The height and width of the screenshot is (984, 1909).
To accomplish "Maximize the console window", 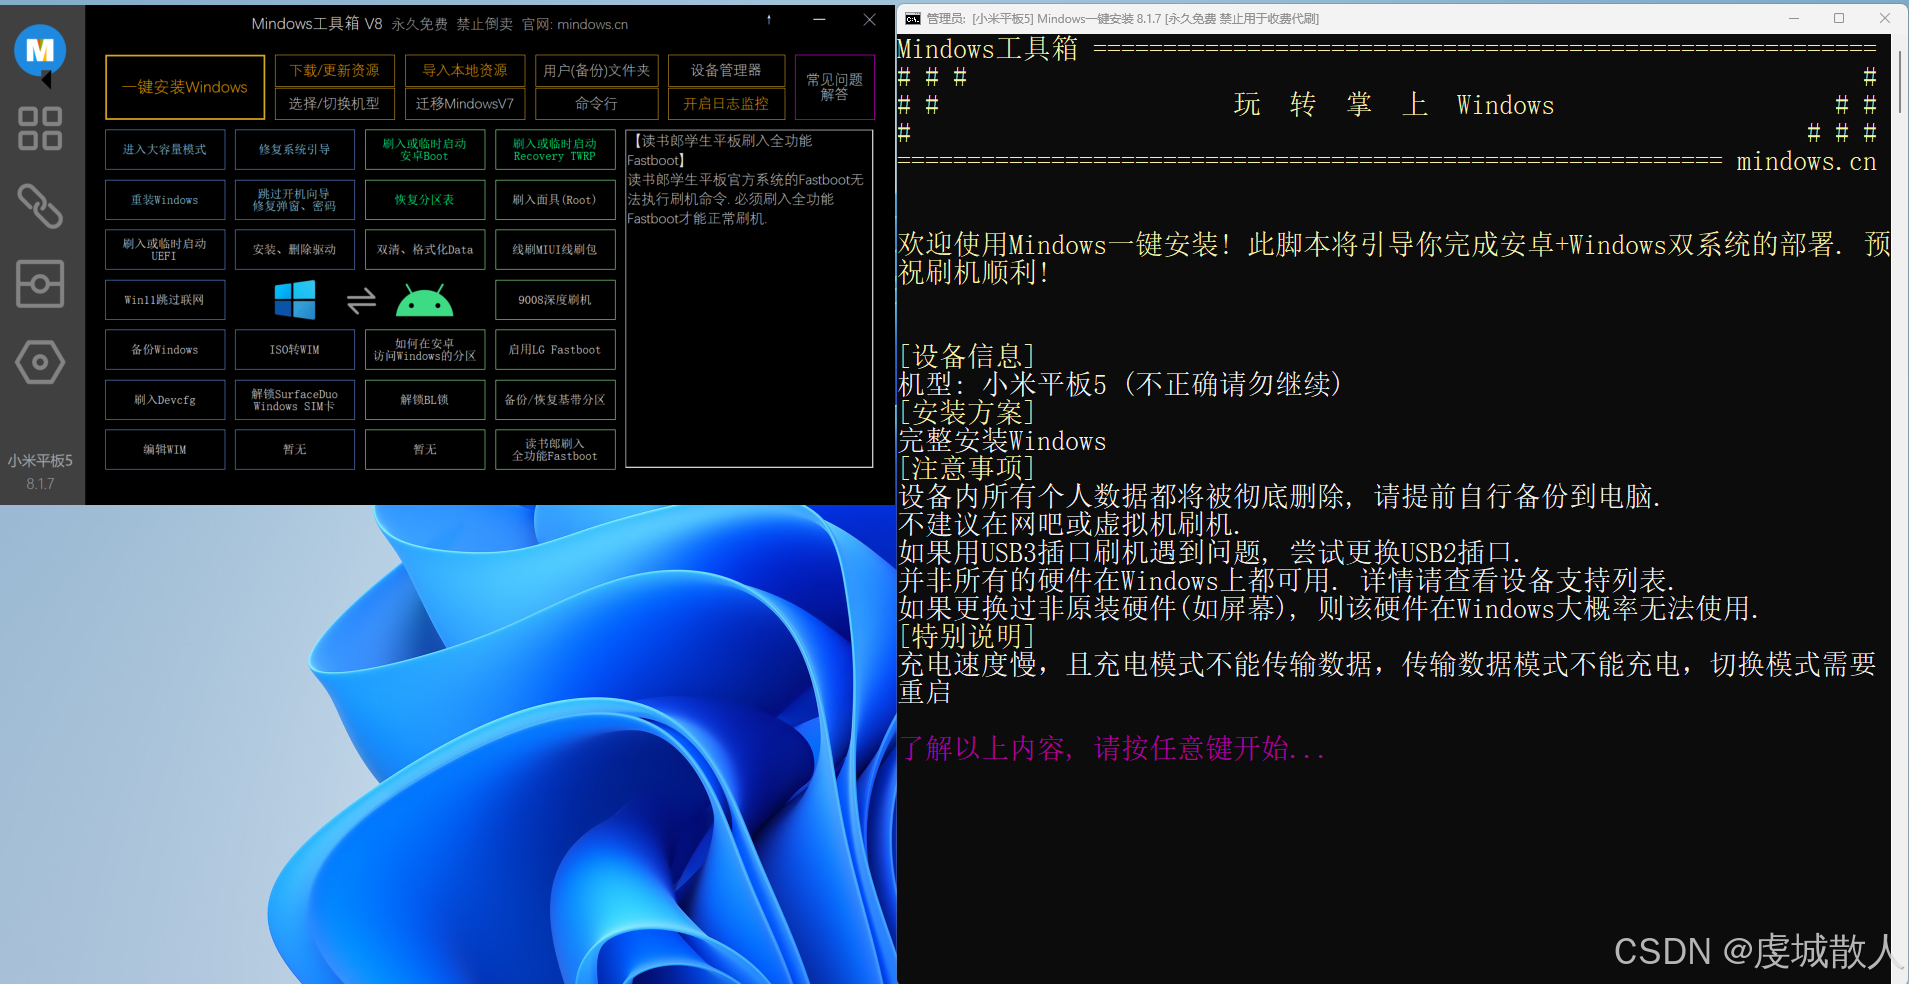I will [1838, 18].
